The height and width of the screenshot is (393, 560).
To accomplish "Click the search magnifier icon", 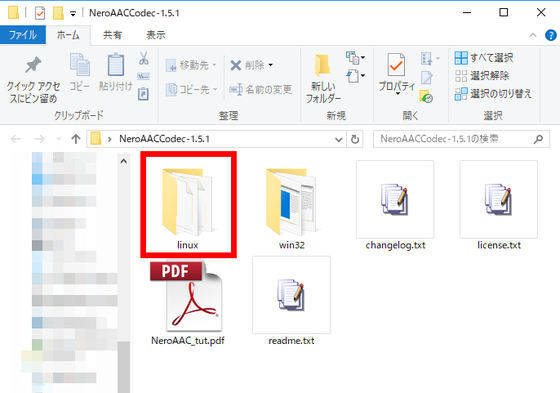I will coord(538,139).
